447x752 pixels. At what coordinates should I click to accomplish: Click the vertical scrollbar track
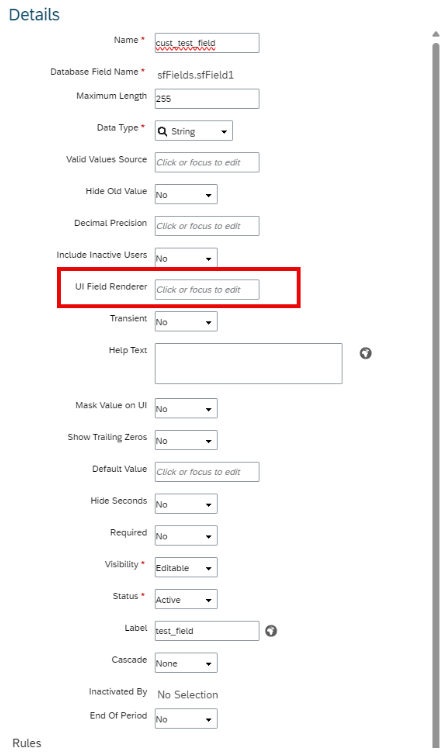click(x=435, y=393)
